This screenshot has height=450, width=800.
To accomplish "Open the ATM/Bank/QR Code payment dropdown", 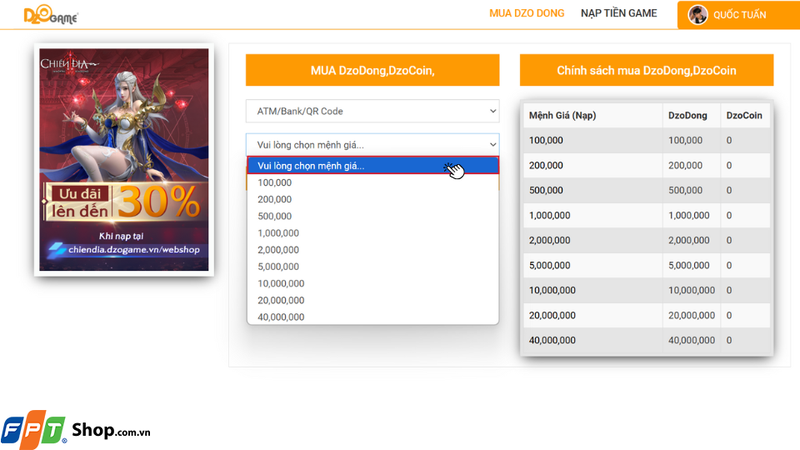I will pos(372,111).
